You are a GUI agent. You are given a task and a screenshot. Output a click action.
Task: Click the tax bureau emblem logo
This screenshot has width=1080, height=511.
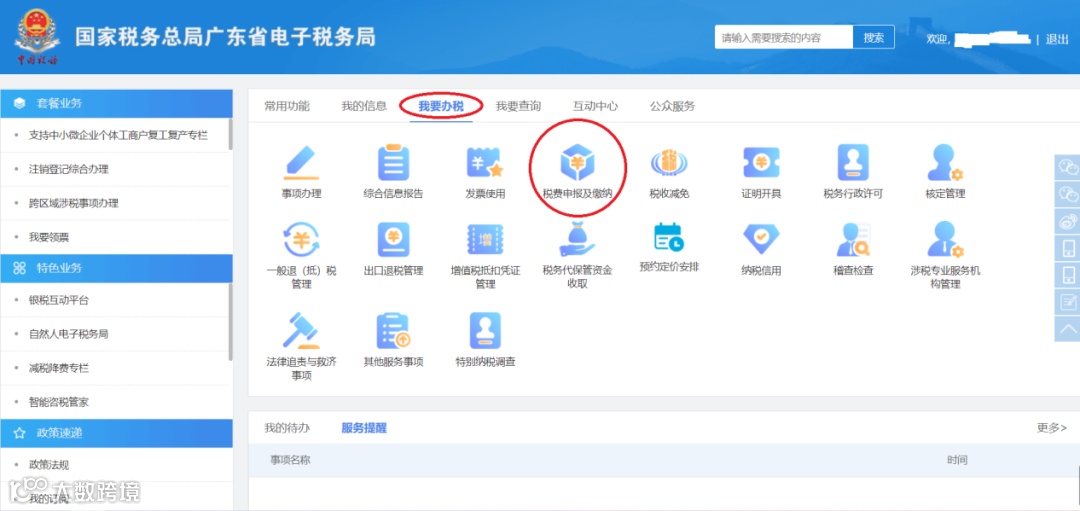37,37
